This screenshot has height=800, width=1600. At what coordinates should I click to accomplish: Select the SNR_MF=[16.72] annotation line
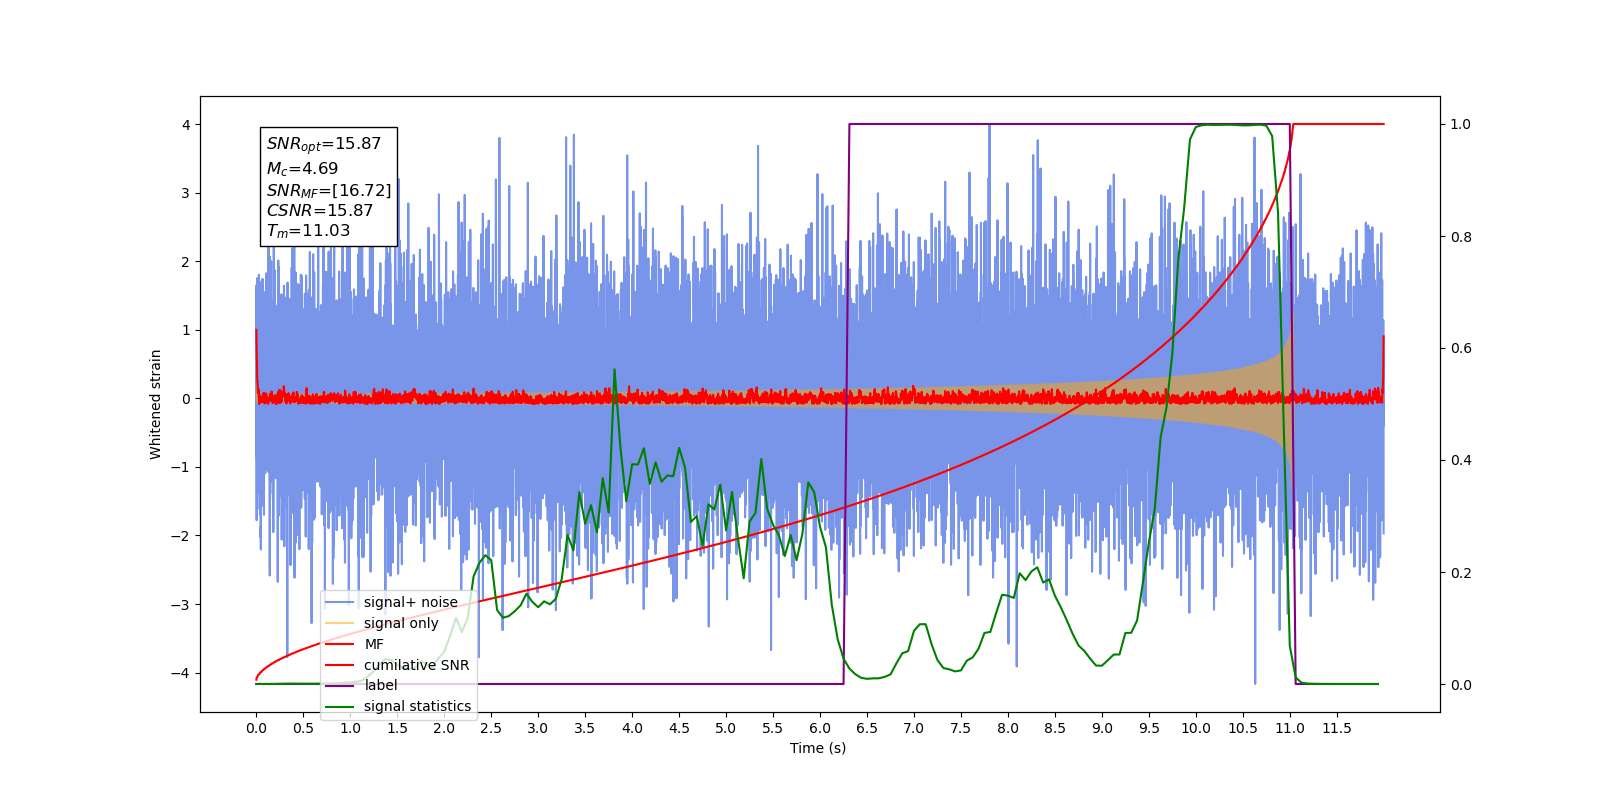coord(329,190)
